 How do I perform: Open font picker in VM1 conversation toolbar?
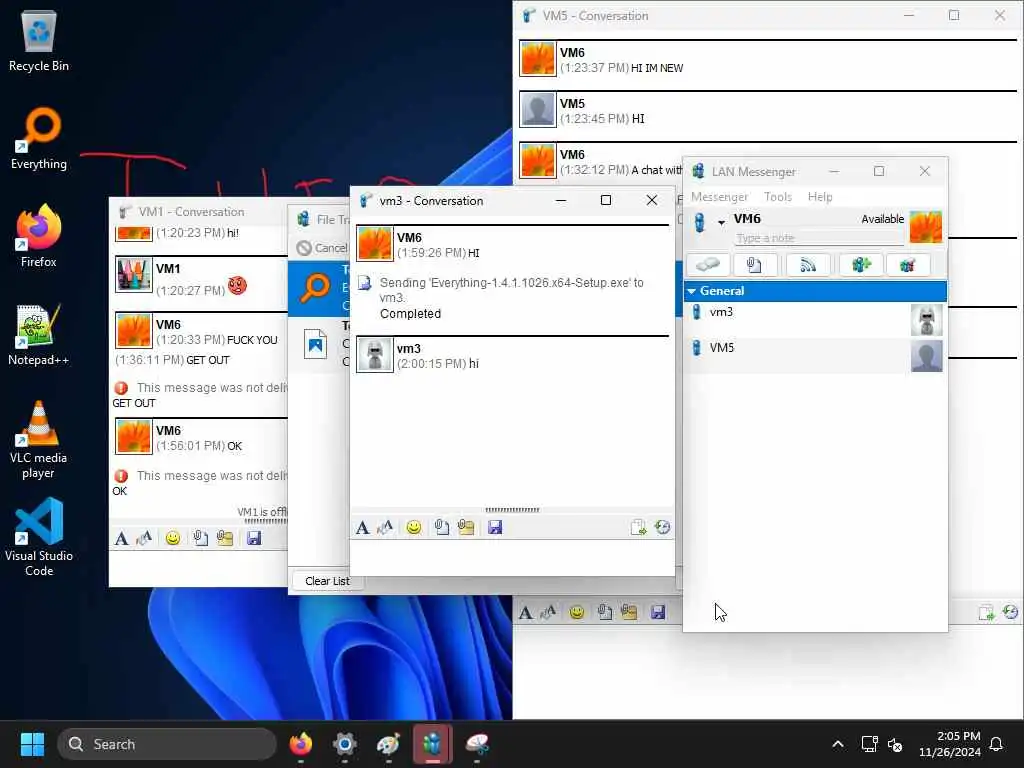[121, 539]
